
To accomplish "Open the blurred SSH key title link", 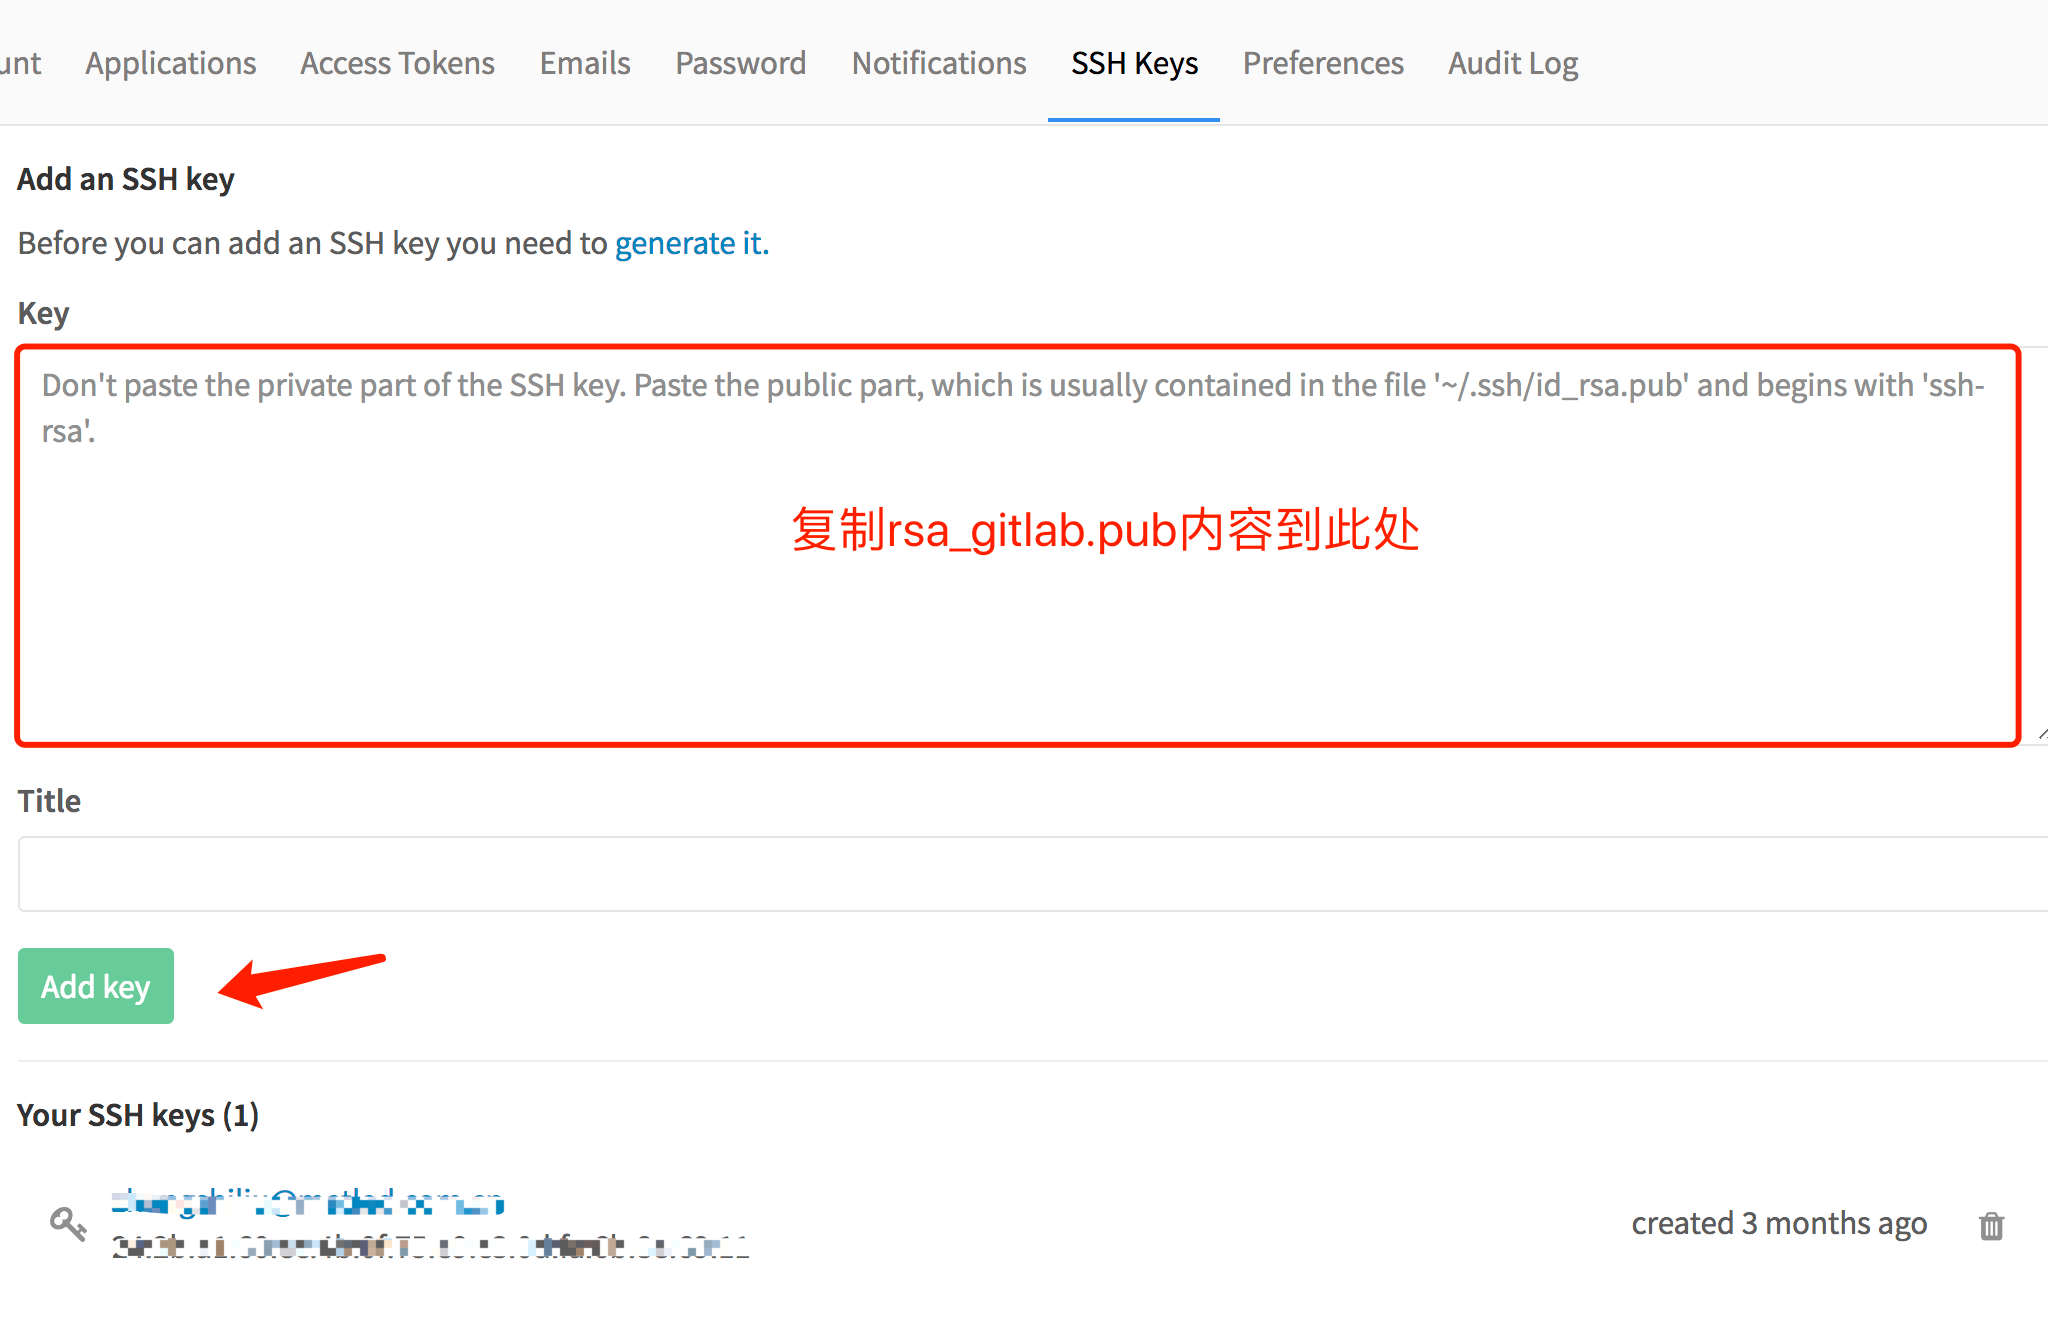I will pos(308,1201).
